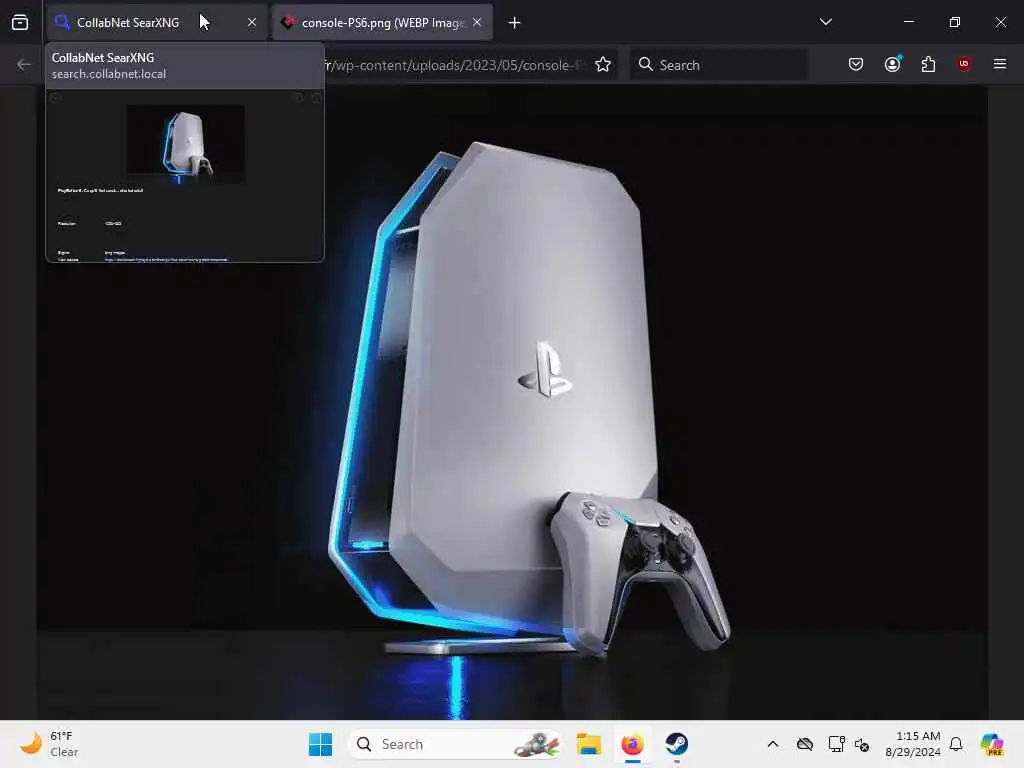Open the uBlock Origin extension icon
Screen dimensions: 1024x768
pos(964,64)
